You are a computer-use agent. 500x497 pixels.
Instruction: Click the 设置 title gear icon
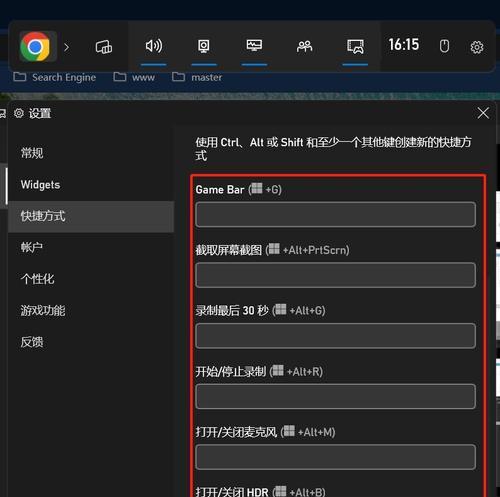coord(19,113)
